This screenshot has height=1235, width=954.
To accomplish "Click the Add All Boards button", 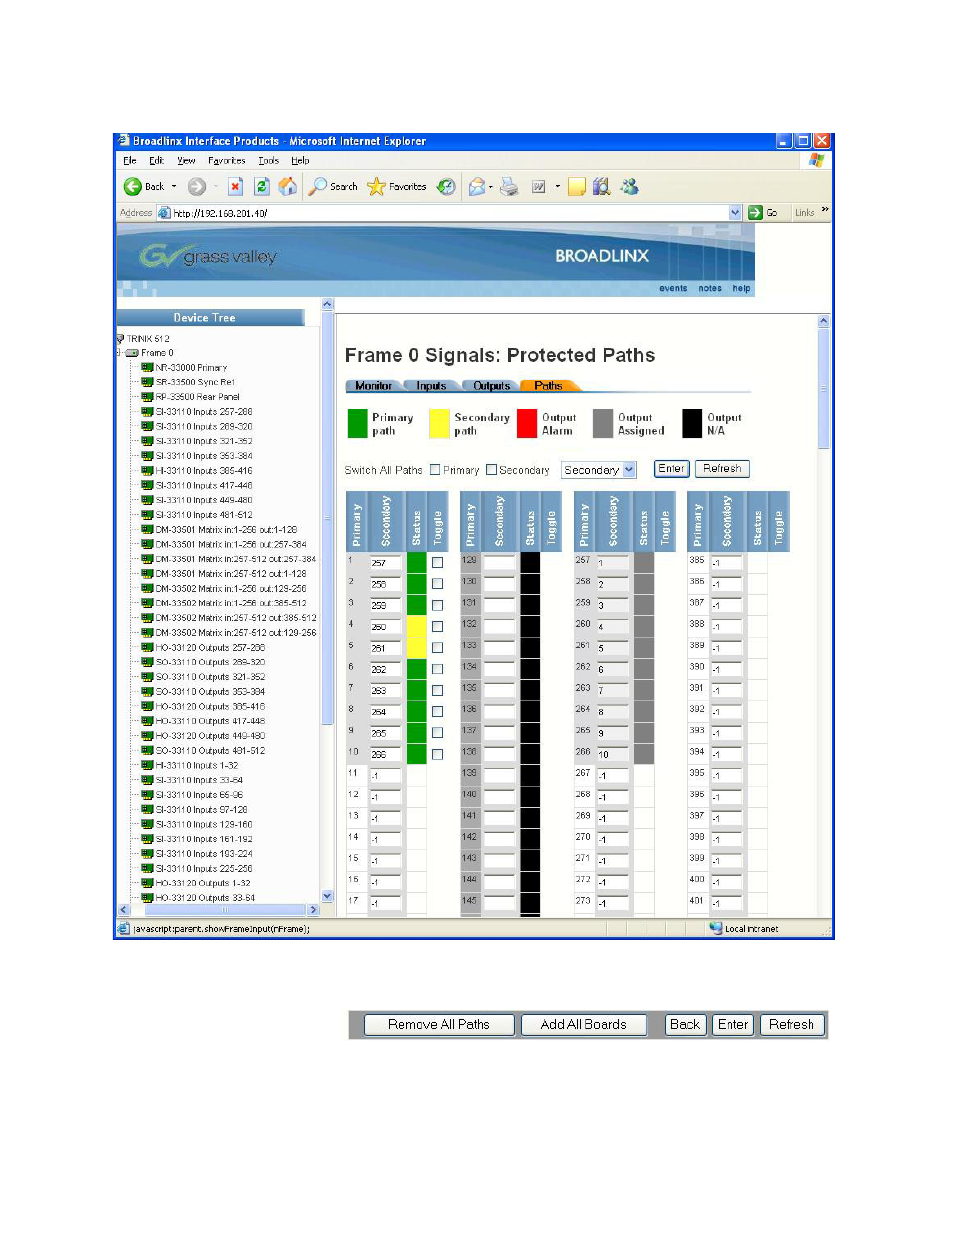I will 584,1025.
